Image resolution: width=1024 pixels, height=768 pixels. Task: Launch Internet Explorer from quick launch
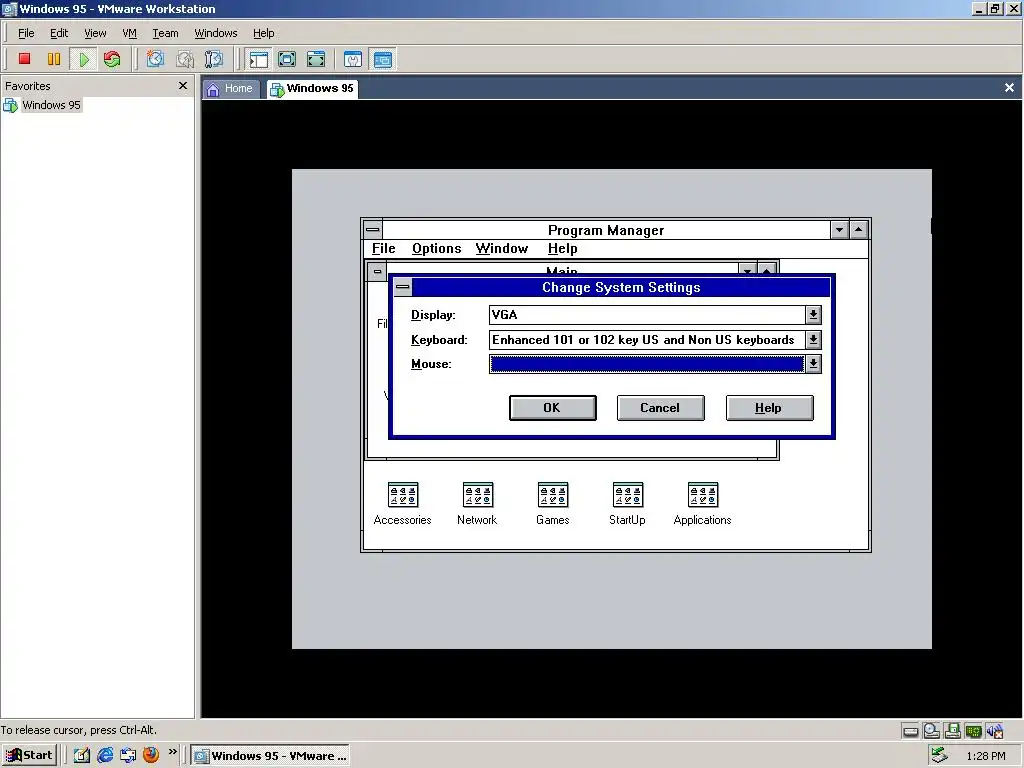click(105, 755)
